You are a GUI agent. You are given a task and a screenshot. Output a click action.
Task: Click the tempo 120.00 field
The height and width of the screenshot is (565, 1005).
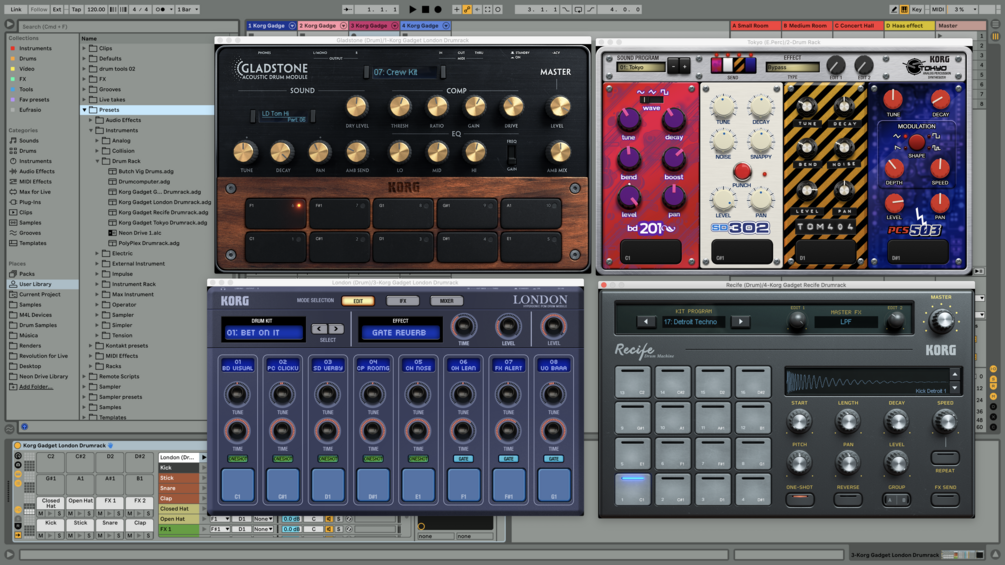(x=96, y=9)
